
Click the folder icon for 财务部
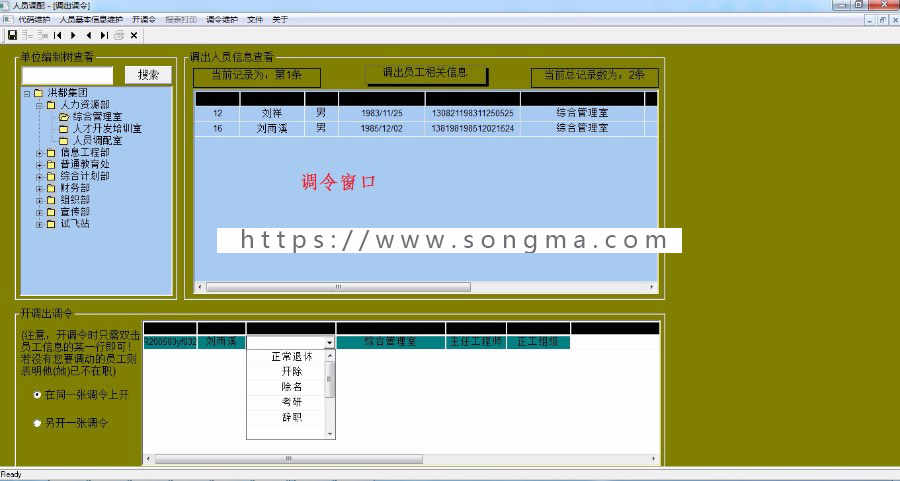[x=51, y=188]
